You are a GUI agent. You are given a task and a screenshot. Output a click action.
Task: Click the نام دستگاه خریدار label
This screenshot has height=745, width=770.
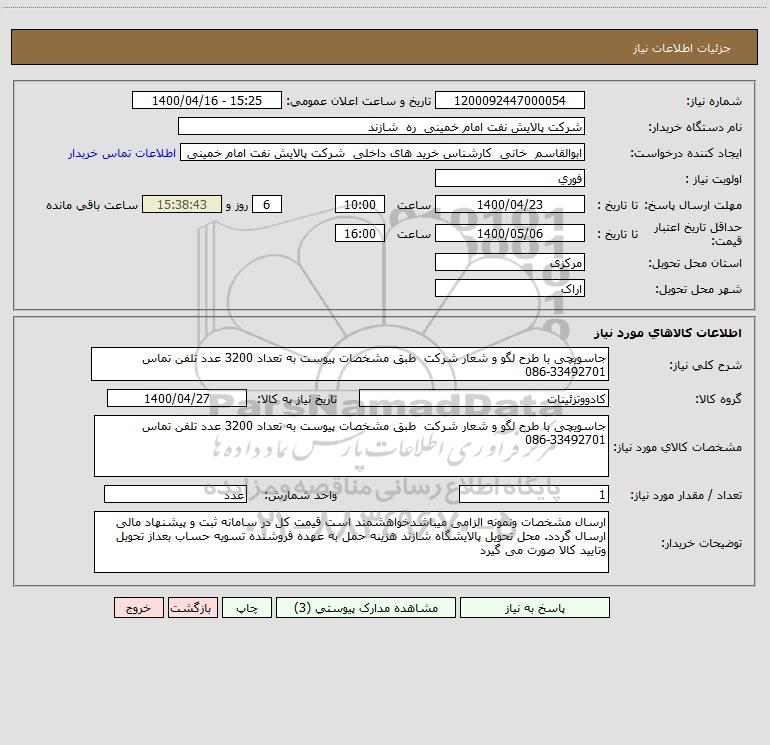695,127
